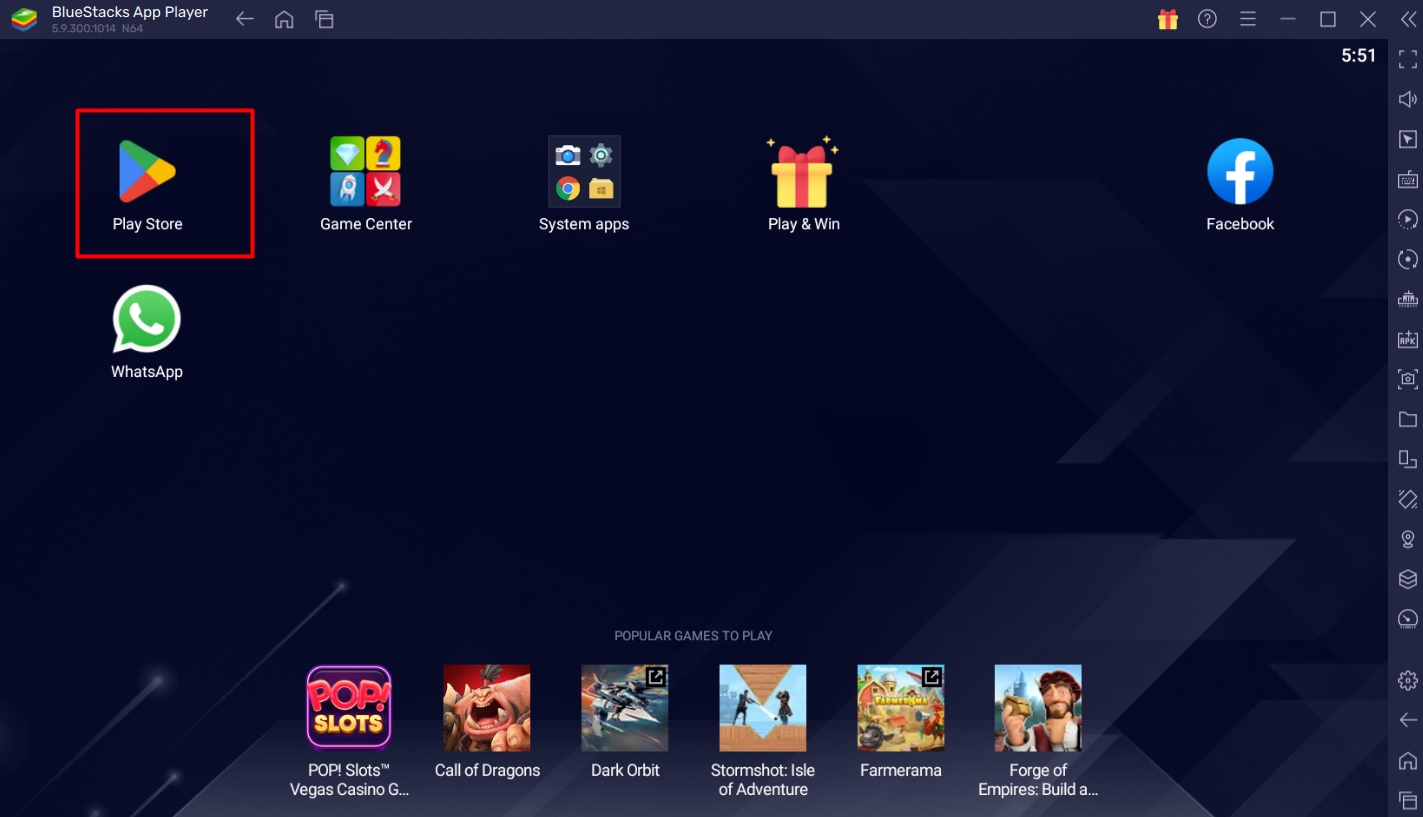Set the device location
Viewport: 1423px width, 817px height.
click(x=1408, y=539)
